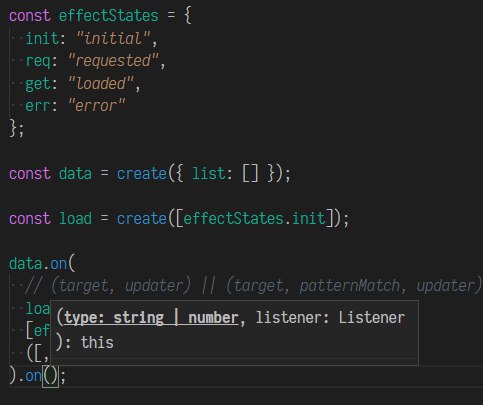Click the "loaded" string value
This screenshot has height=405, width=483.
point(101,83)
